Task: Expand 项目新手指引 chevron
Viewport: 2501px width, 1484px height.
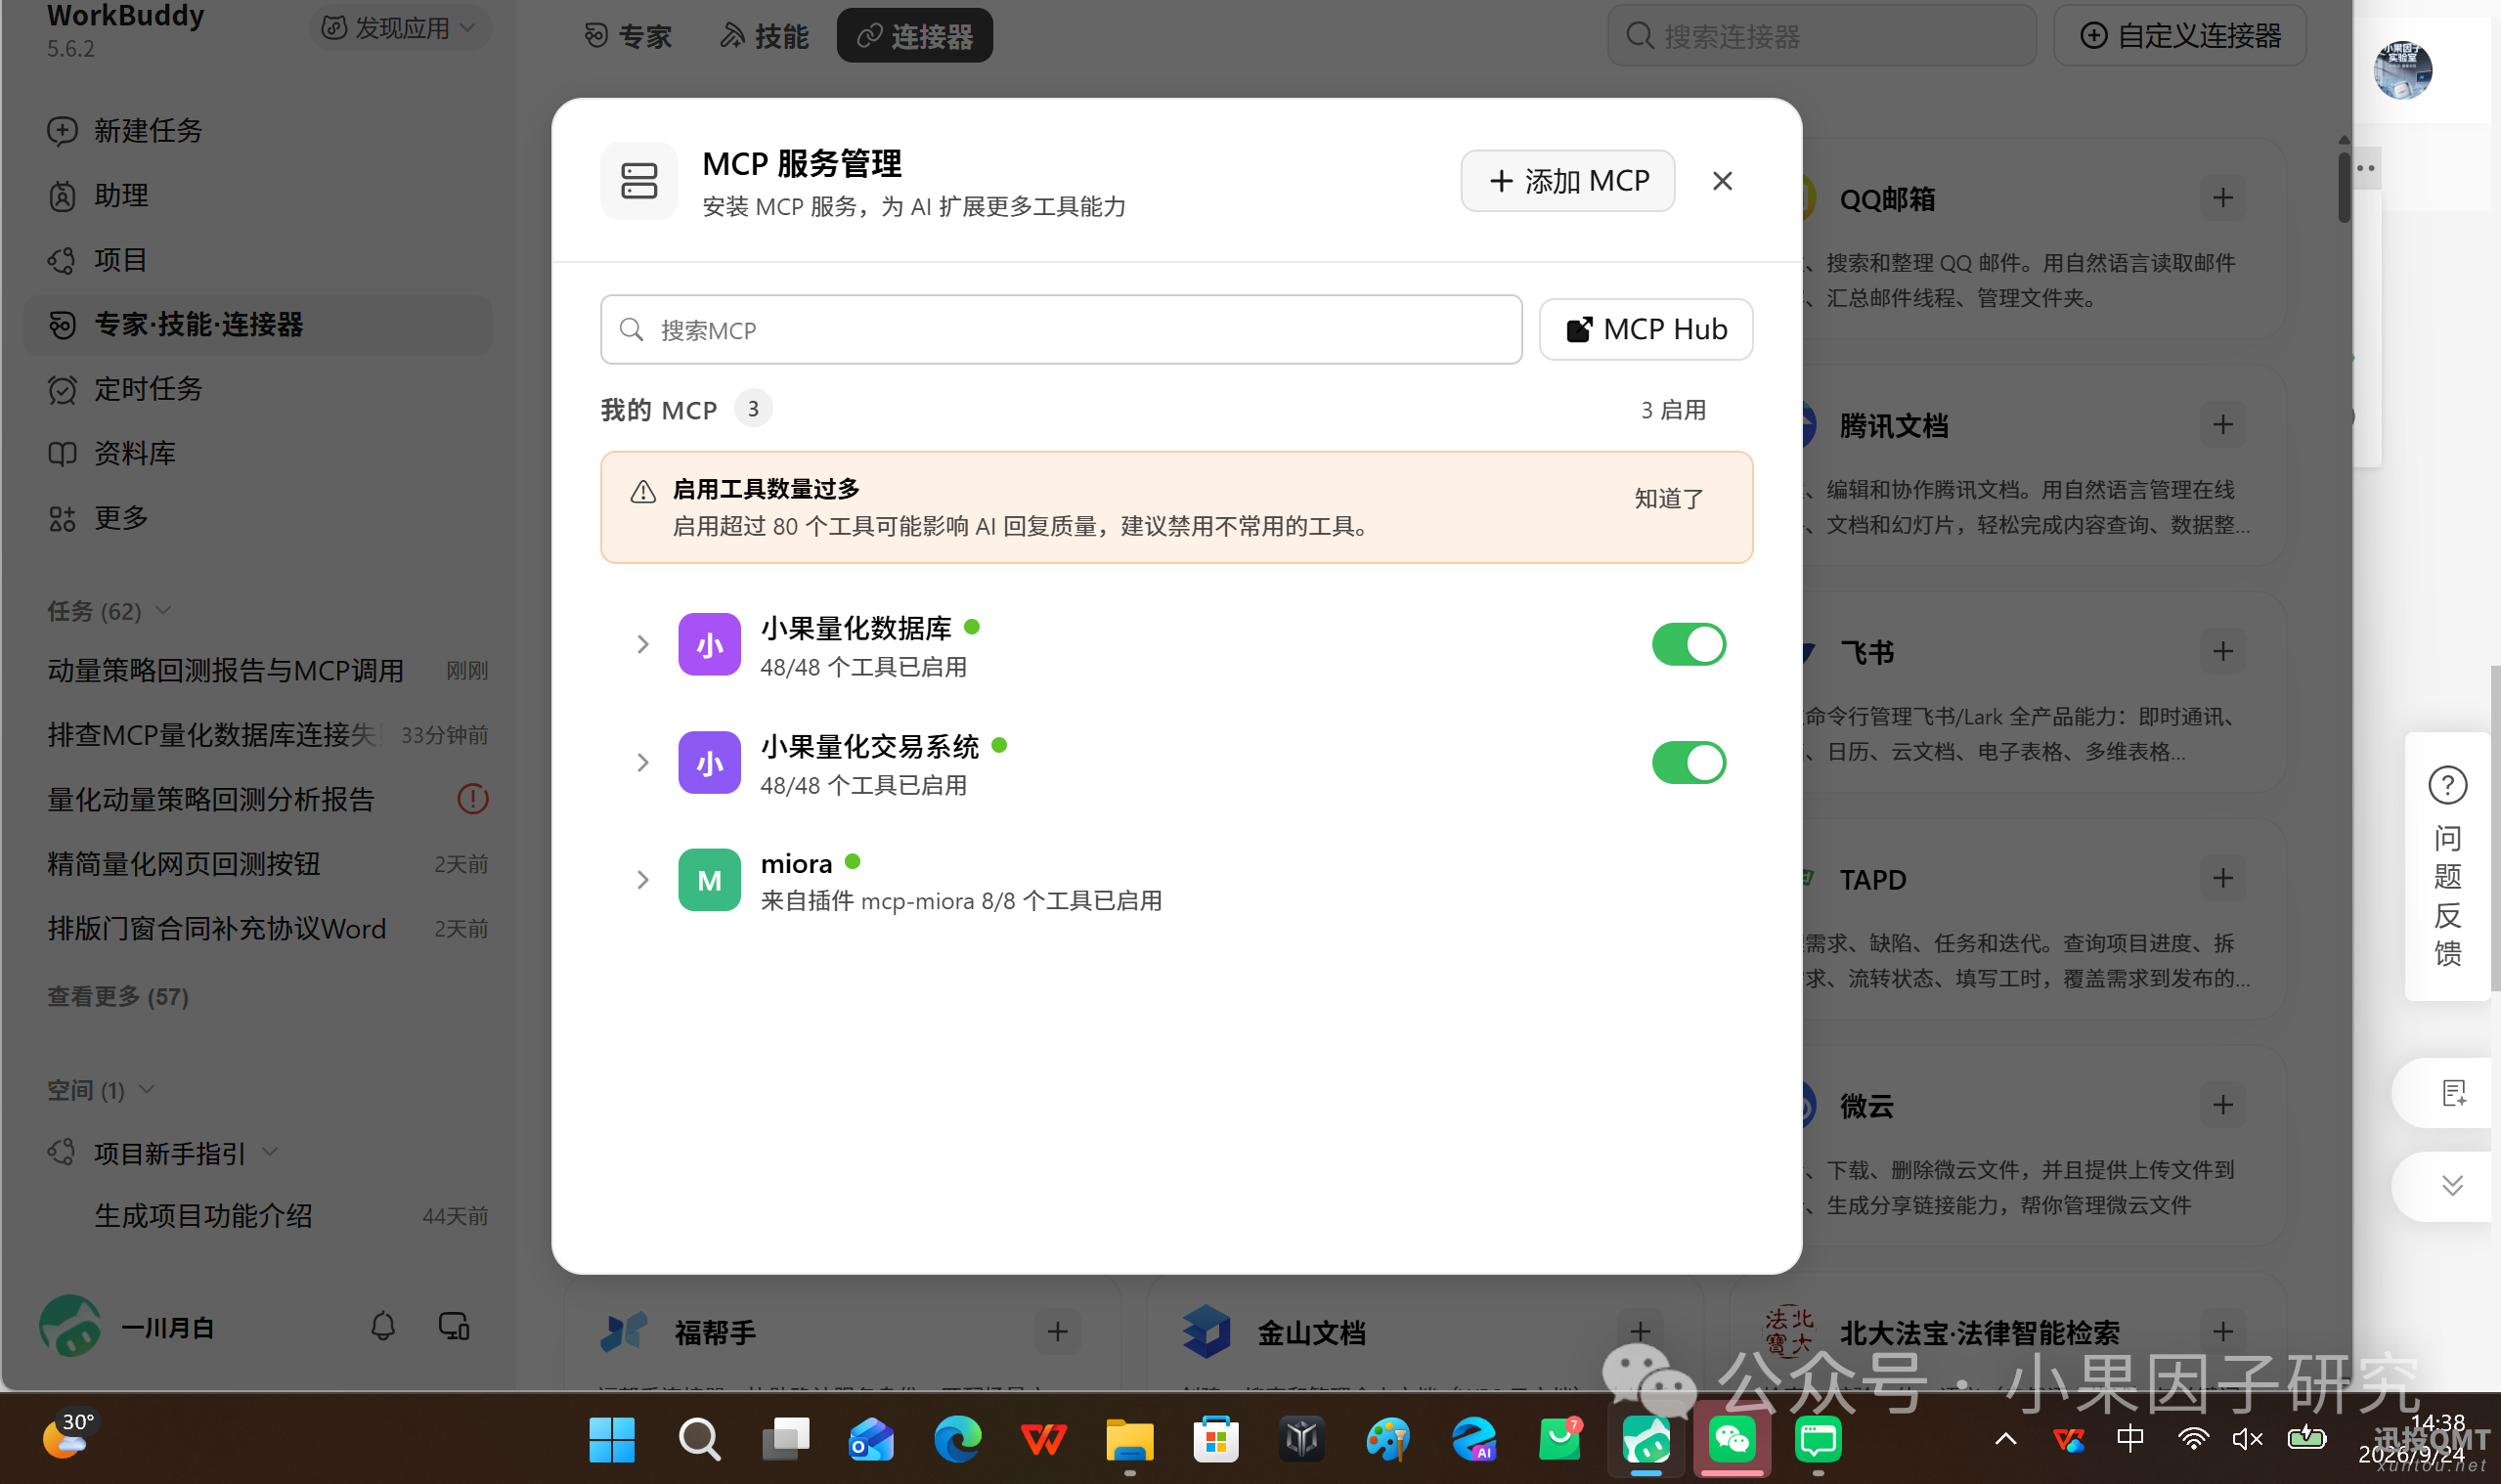Action: (270, 1153)
